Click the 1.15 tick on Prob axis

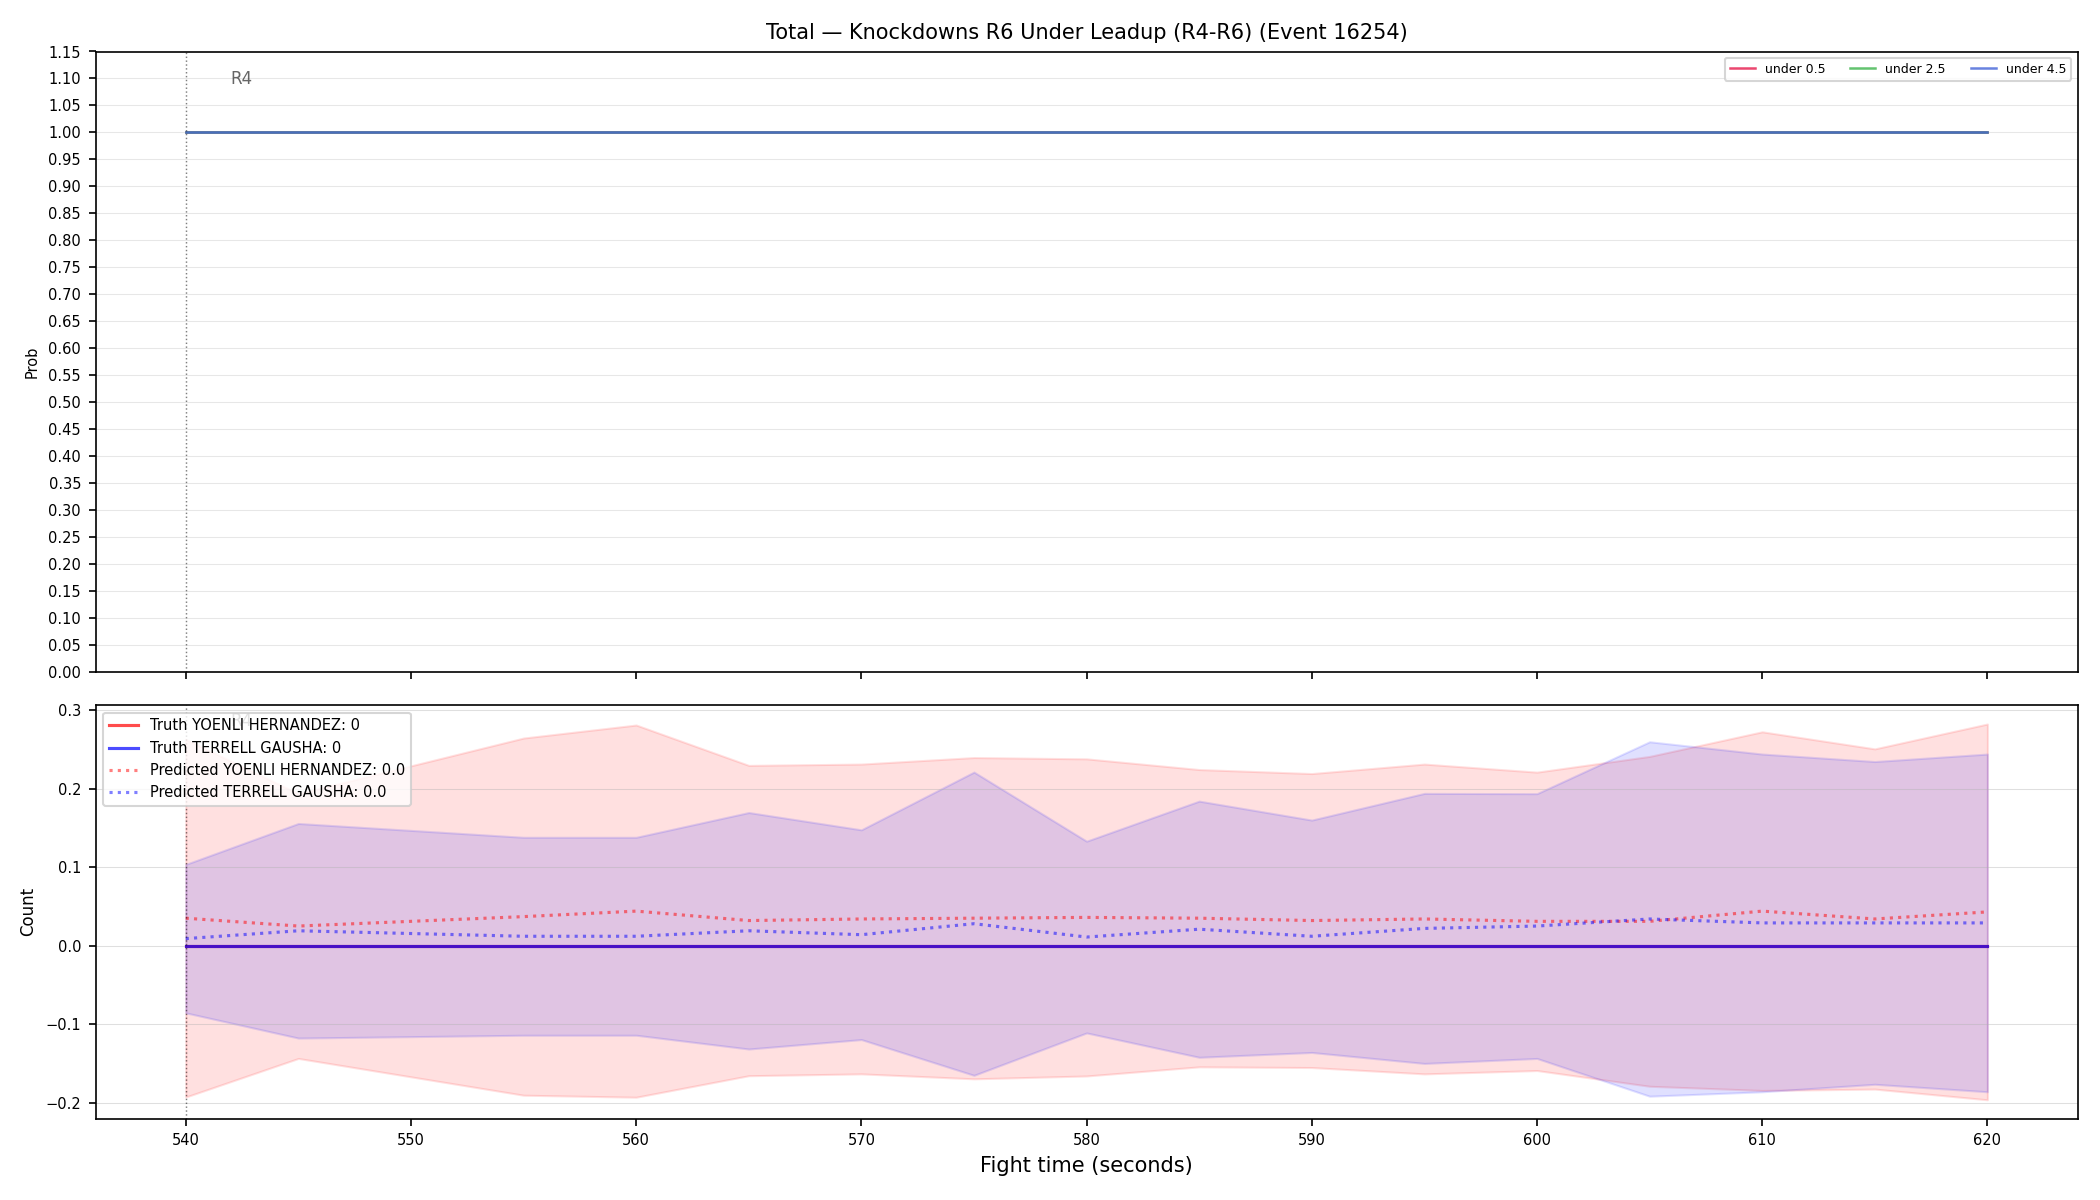click(x=65, y=51)
